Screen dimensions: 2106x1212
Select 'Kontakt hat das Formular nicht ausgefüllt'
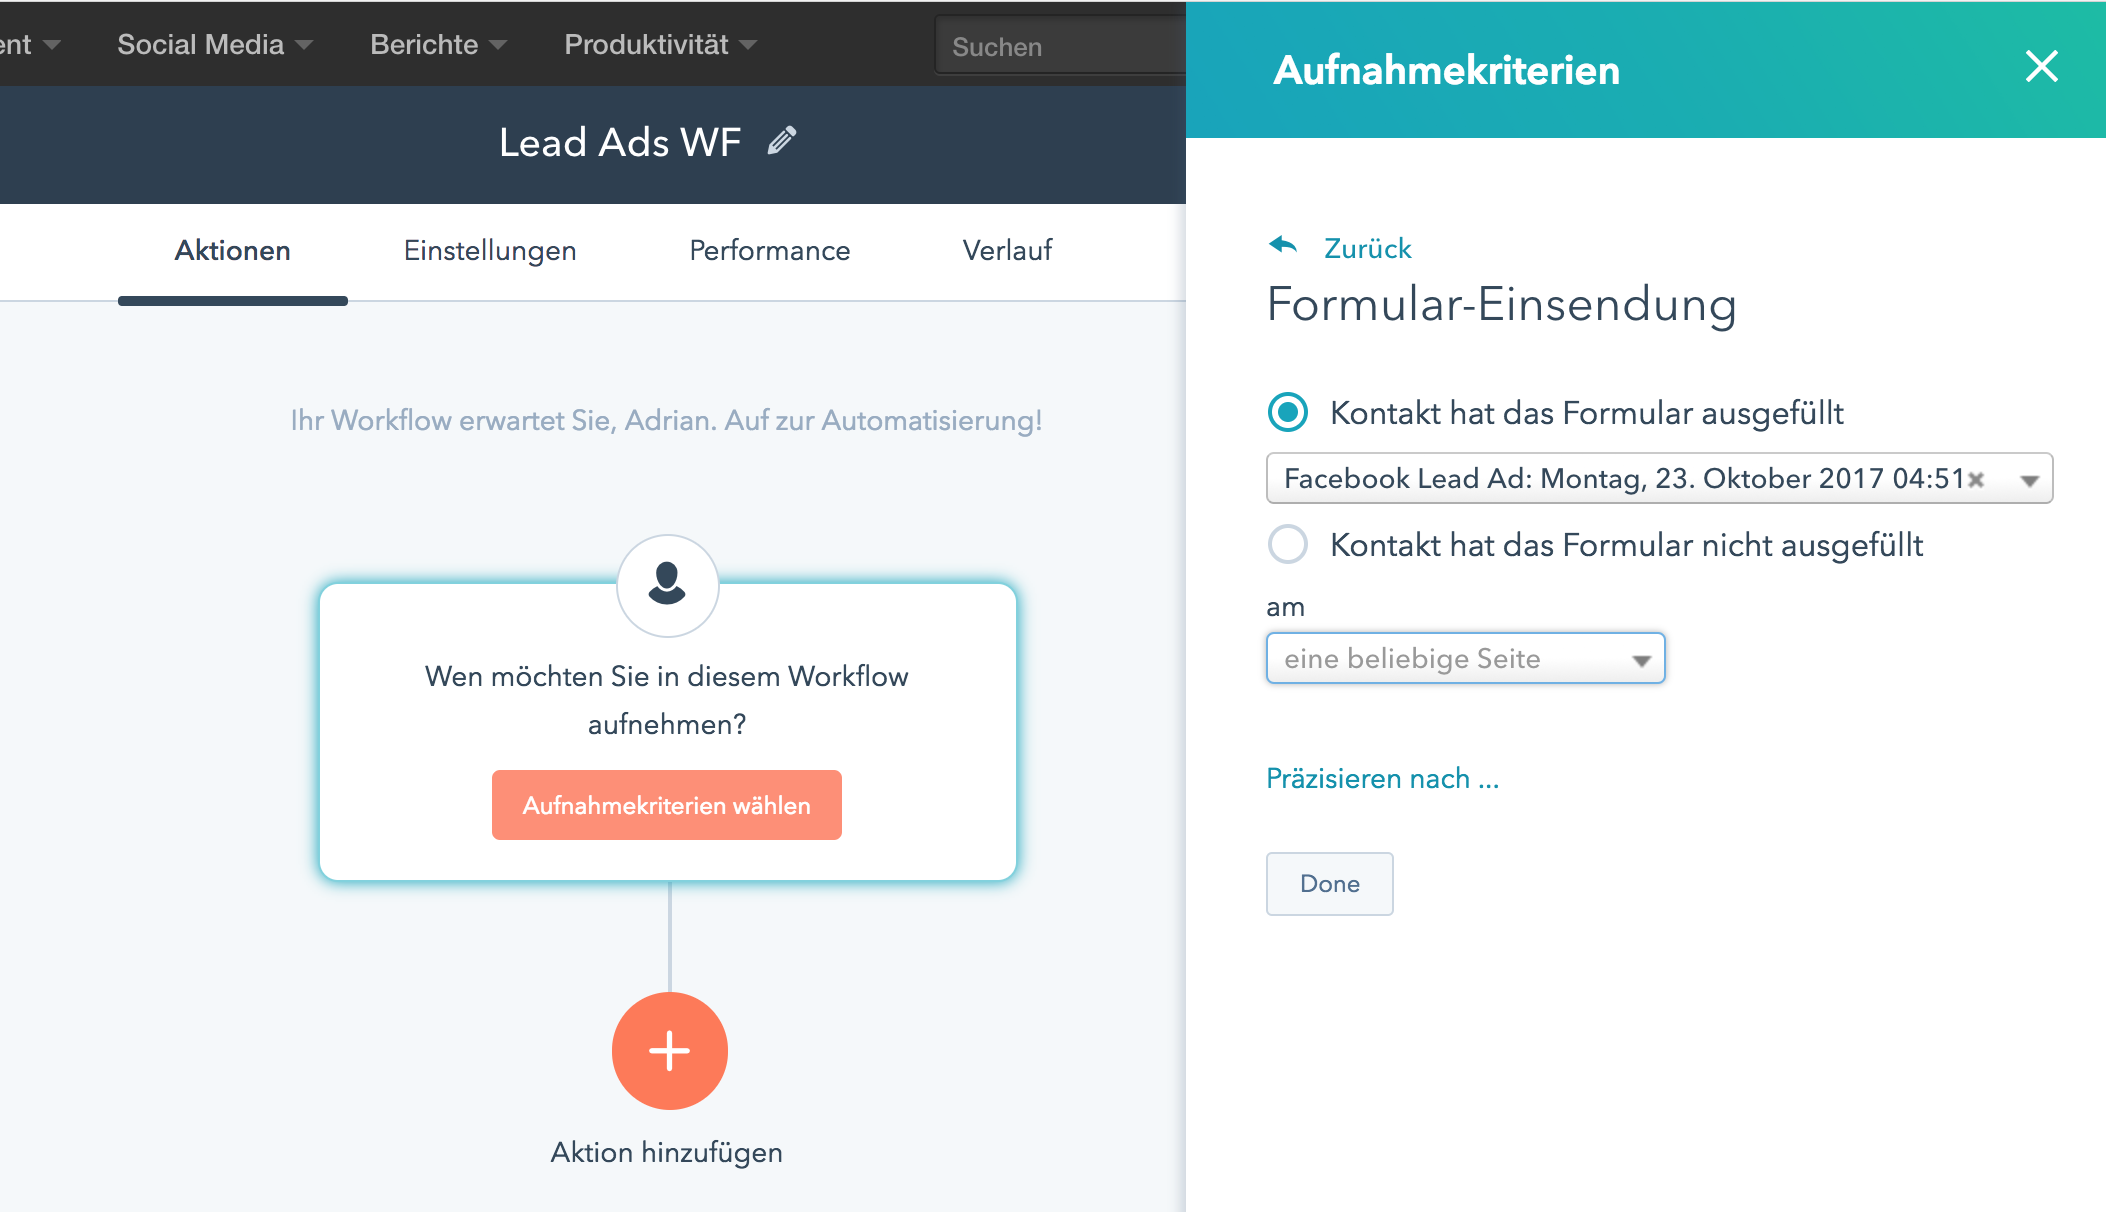(1288, 544)
